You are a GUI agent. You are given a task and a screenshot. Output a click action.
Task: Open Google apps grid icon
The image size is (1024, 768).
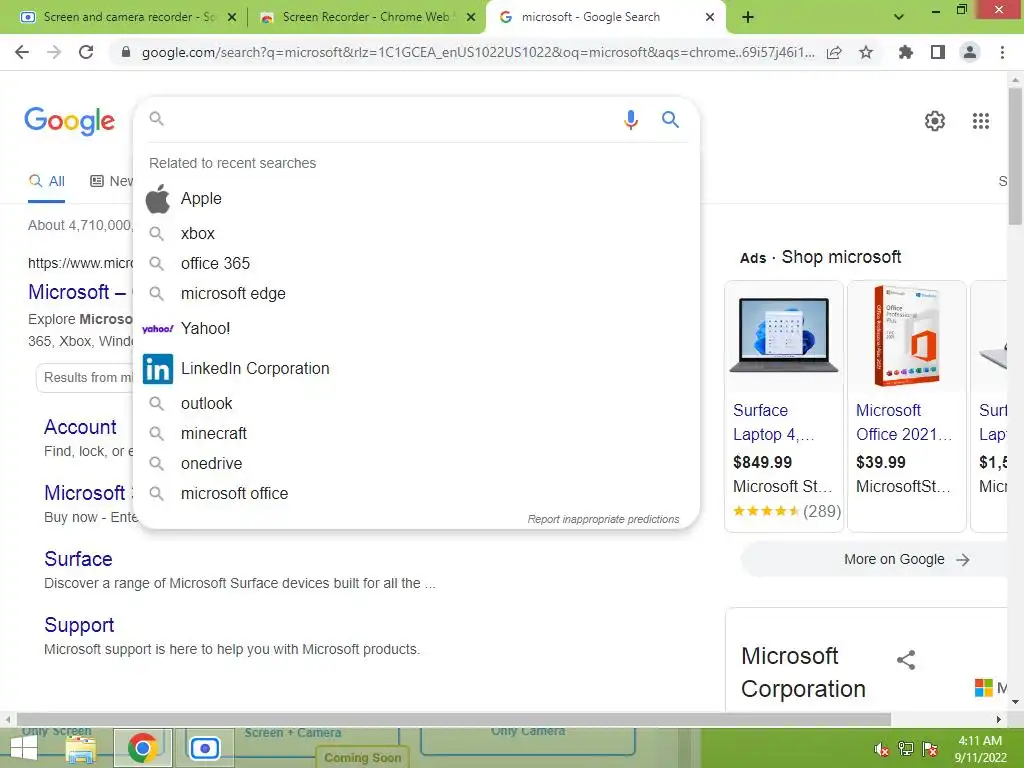pyautogui.click(x=980, y=121)
